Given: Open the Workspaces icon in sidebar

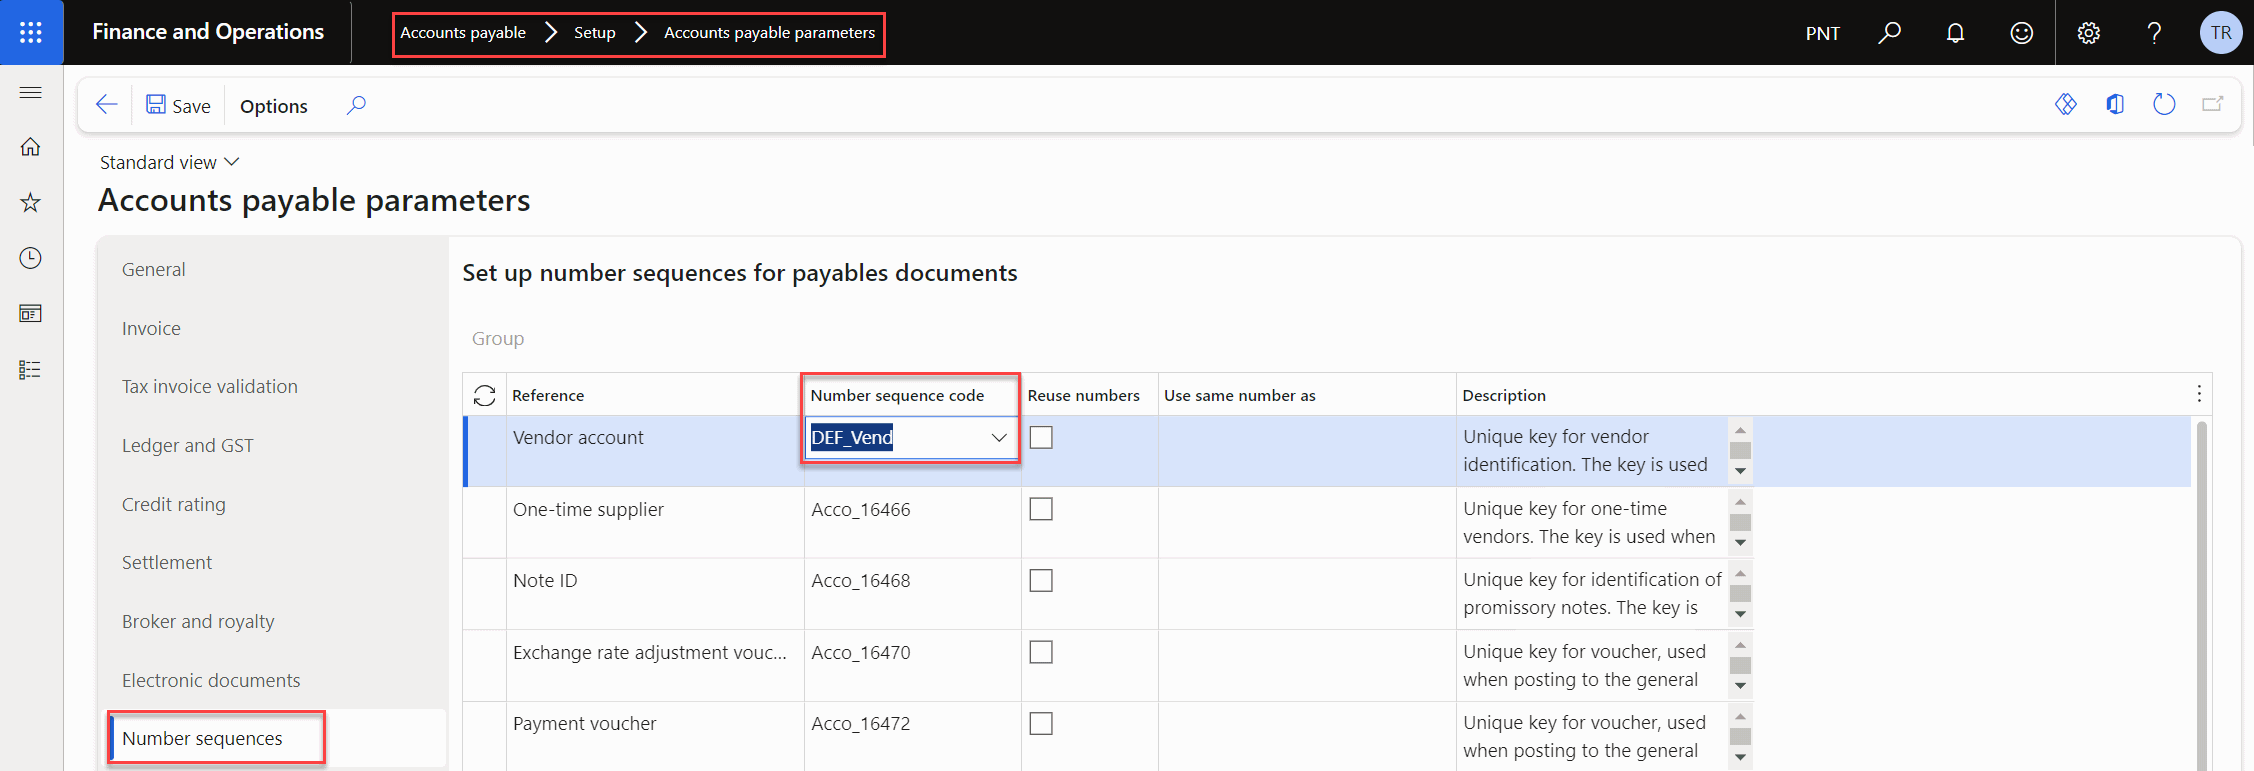Looking at the screenshot, I should click(x=31, y=314).
